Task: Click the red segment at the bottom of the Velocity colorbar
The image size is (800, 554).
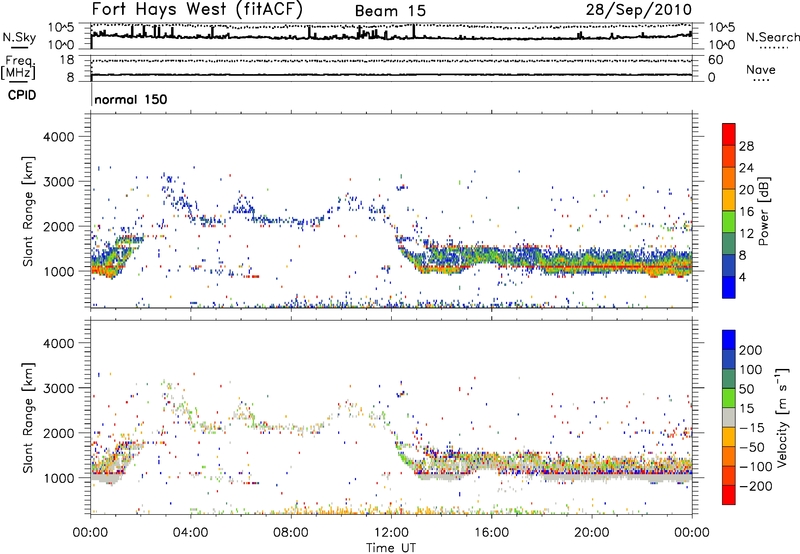Action: point(729,495)
